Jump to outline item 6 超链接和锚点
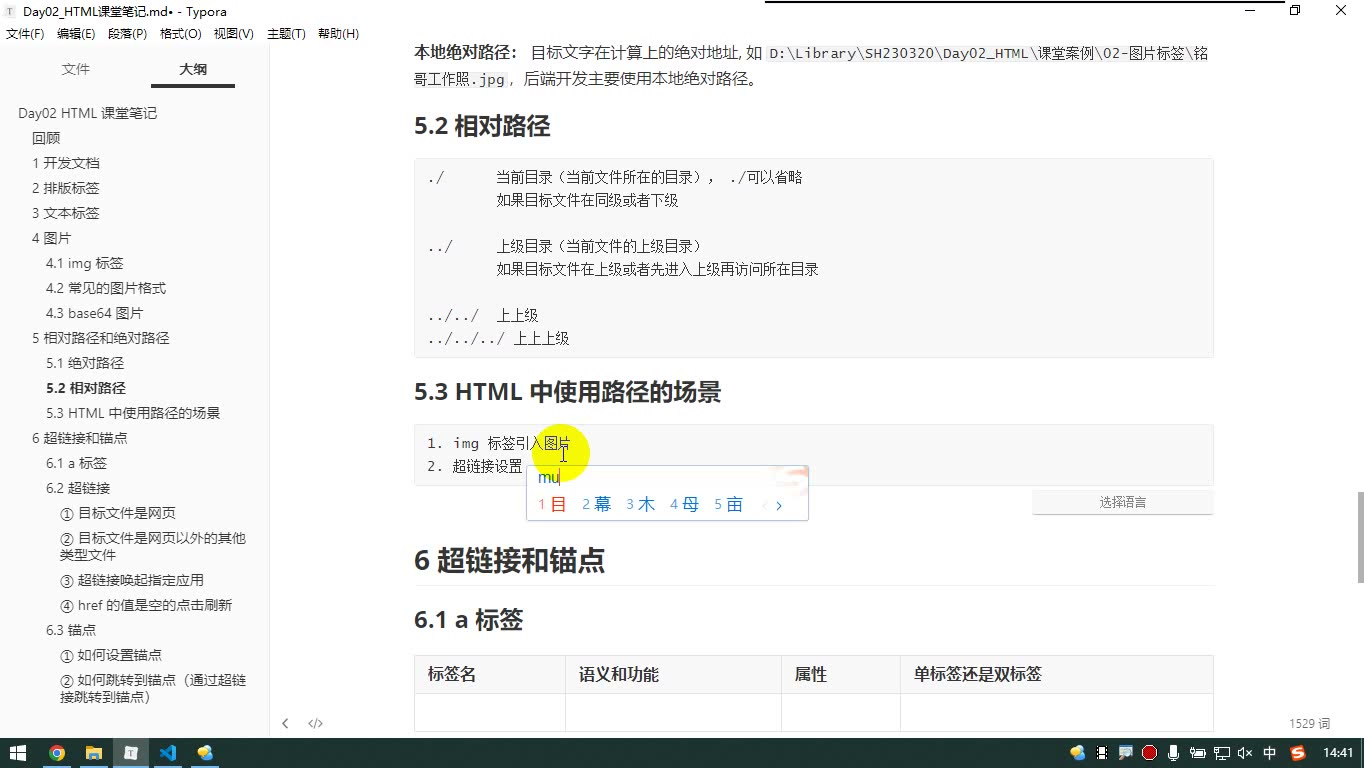 pos(80,438)
